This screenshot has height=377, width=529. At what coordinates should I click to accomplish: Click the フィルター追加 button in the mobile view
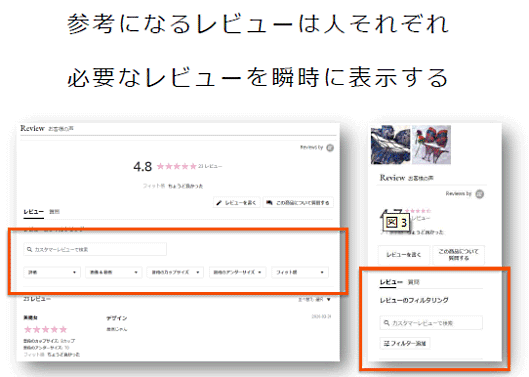click(405, 344)
